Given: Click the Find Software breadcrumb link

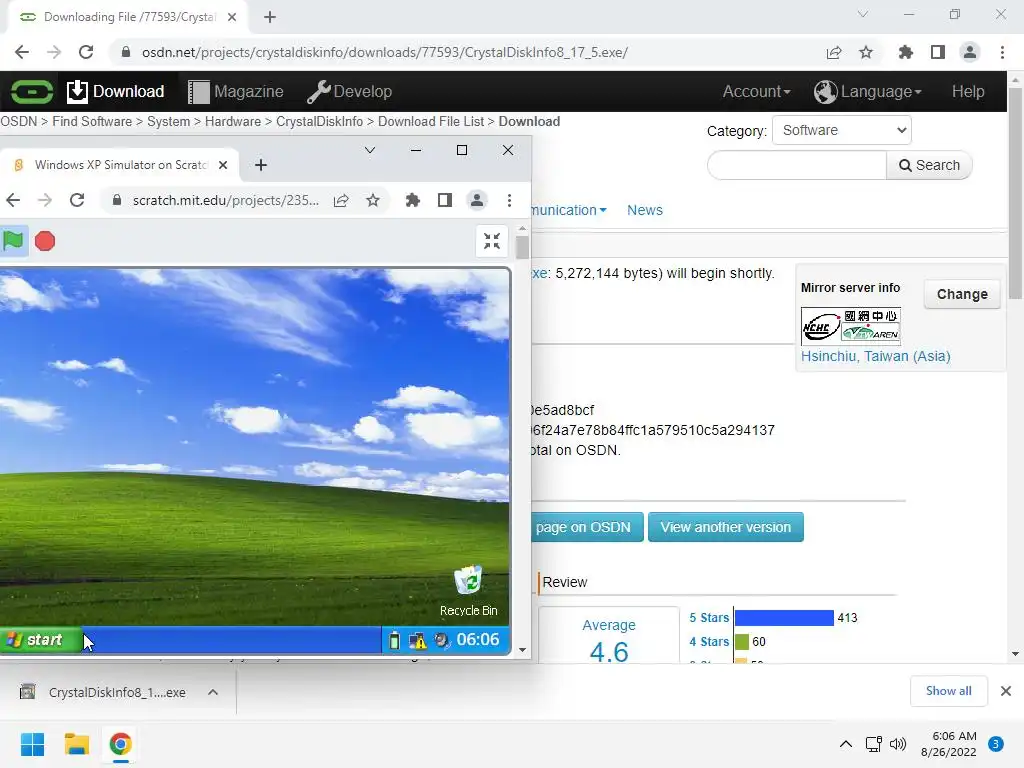Looking at the screenshot, I should click(92, 121).
